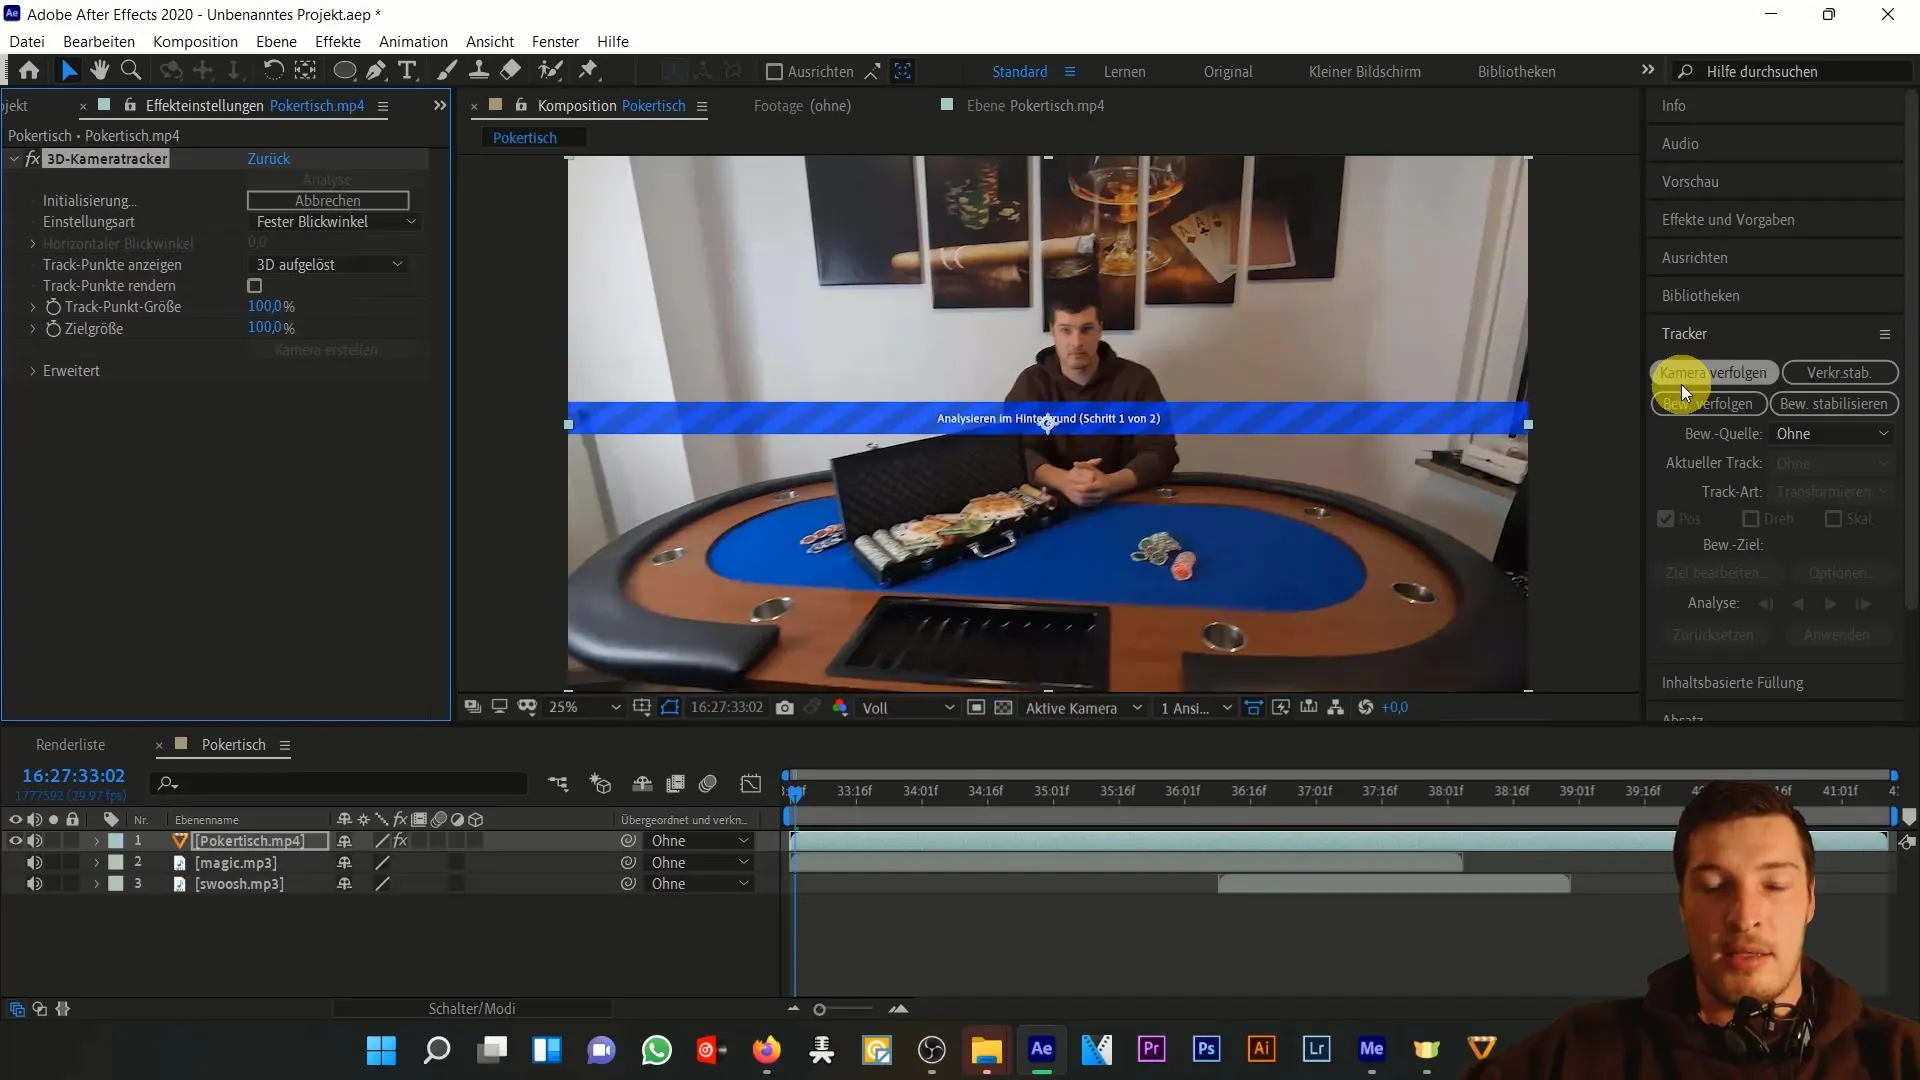The width and height of the screenshot is (1920, 1080).
Task: Expand the Pokertisch.mp4 layer properties
Action: click(x=96, y=841)
